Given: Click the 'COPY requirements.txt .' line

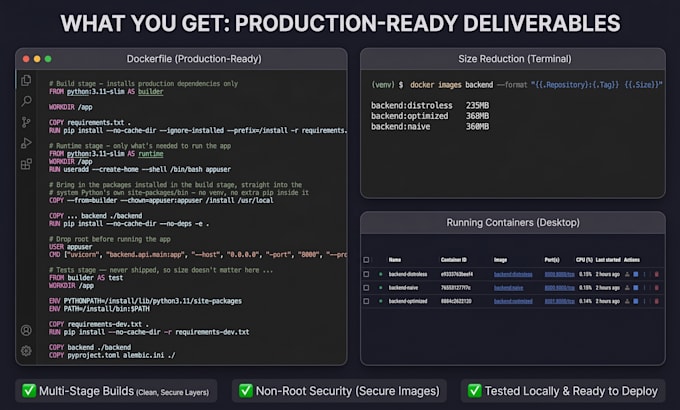Looking at the screenshot, I should (89, 122).
